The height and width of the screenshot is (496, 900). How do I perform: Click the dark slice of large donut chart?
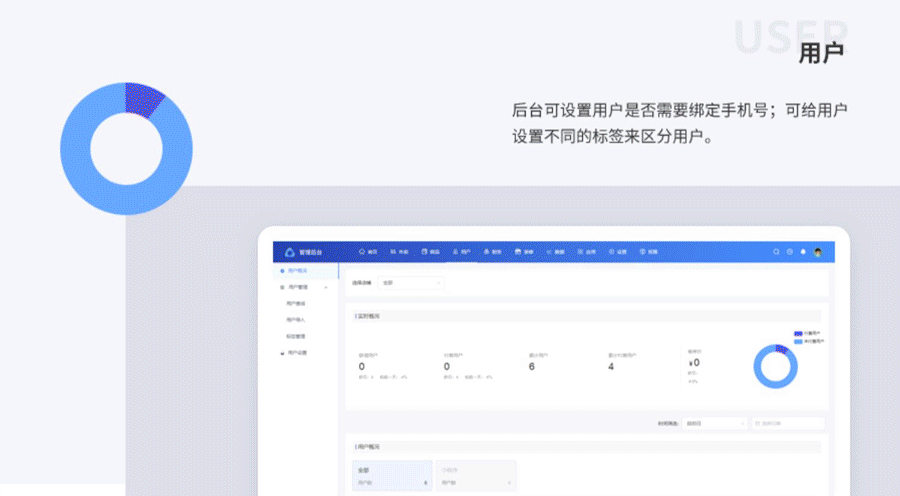pos(142,99)
